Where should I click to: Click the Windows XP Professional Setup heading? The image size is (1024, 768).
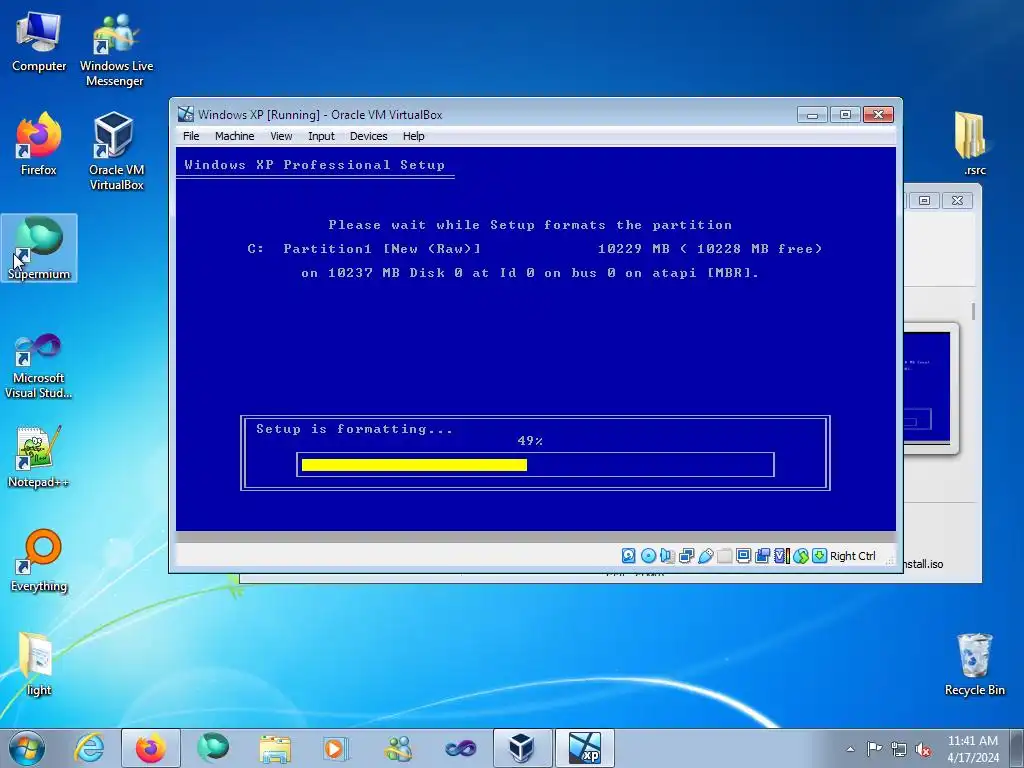(314, 165)
